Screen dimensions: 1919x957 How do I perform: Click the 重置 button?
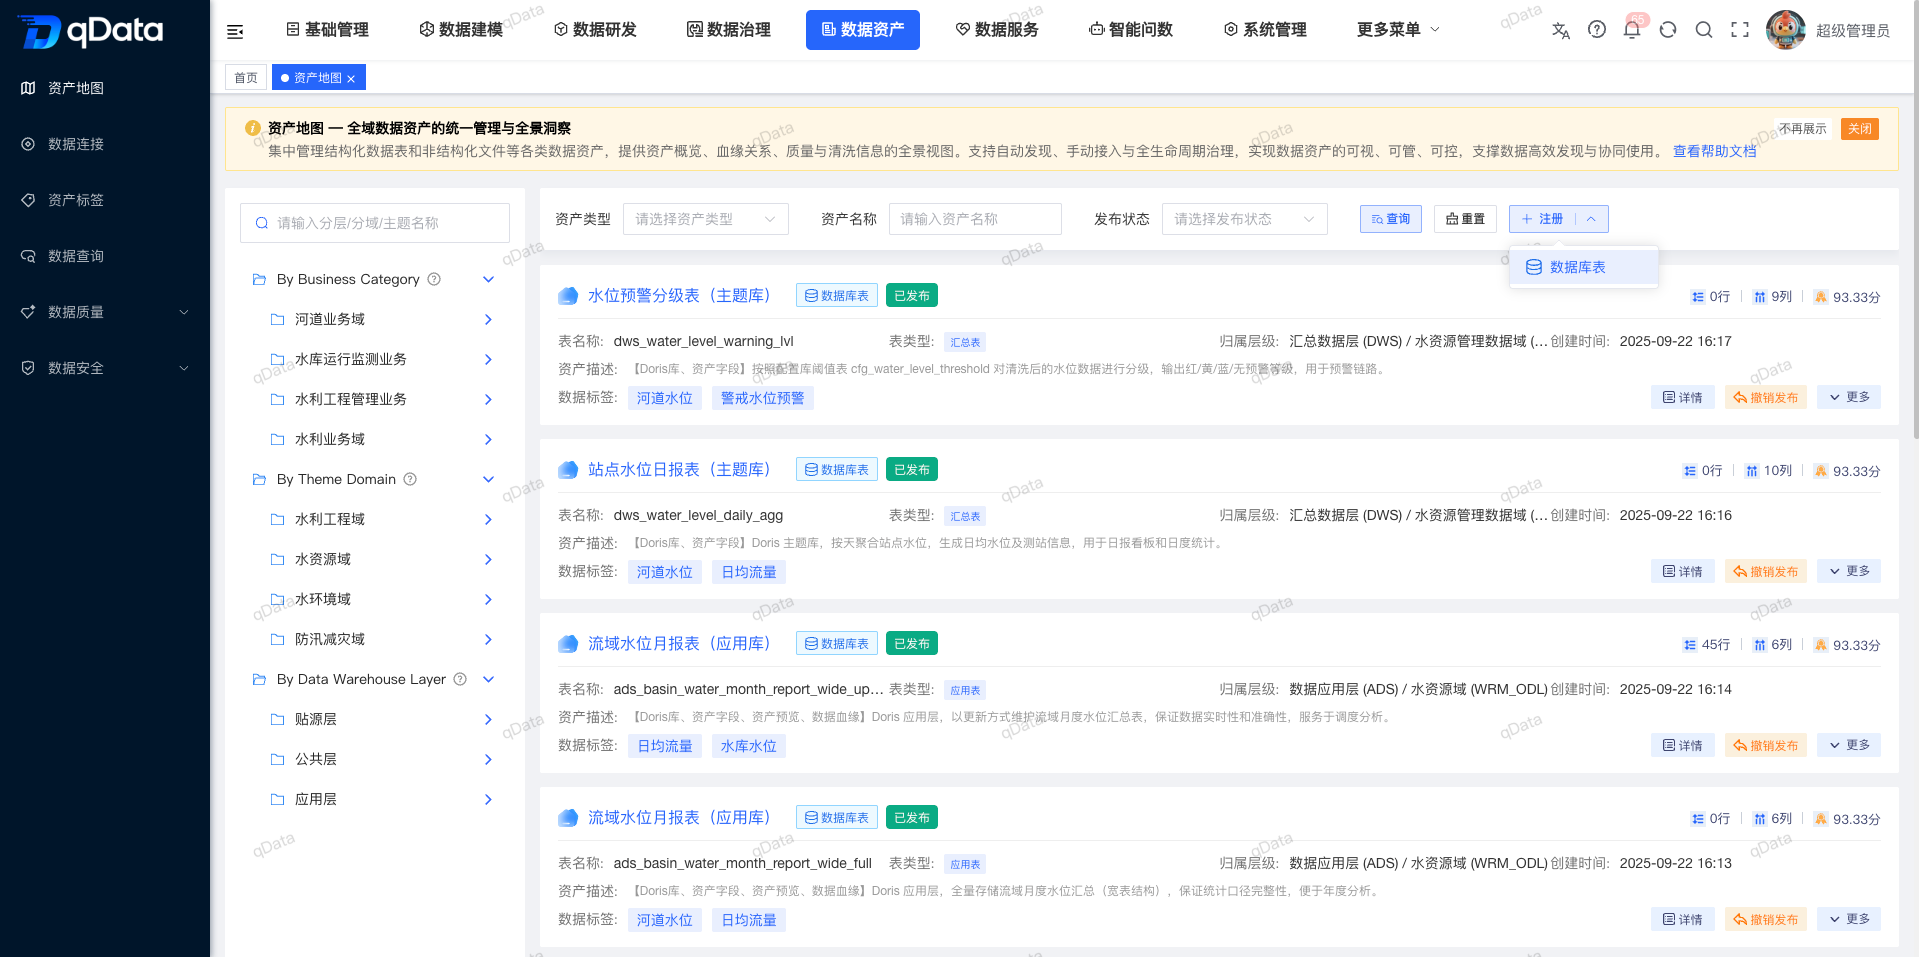click(x=1465, y=219)
